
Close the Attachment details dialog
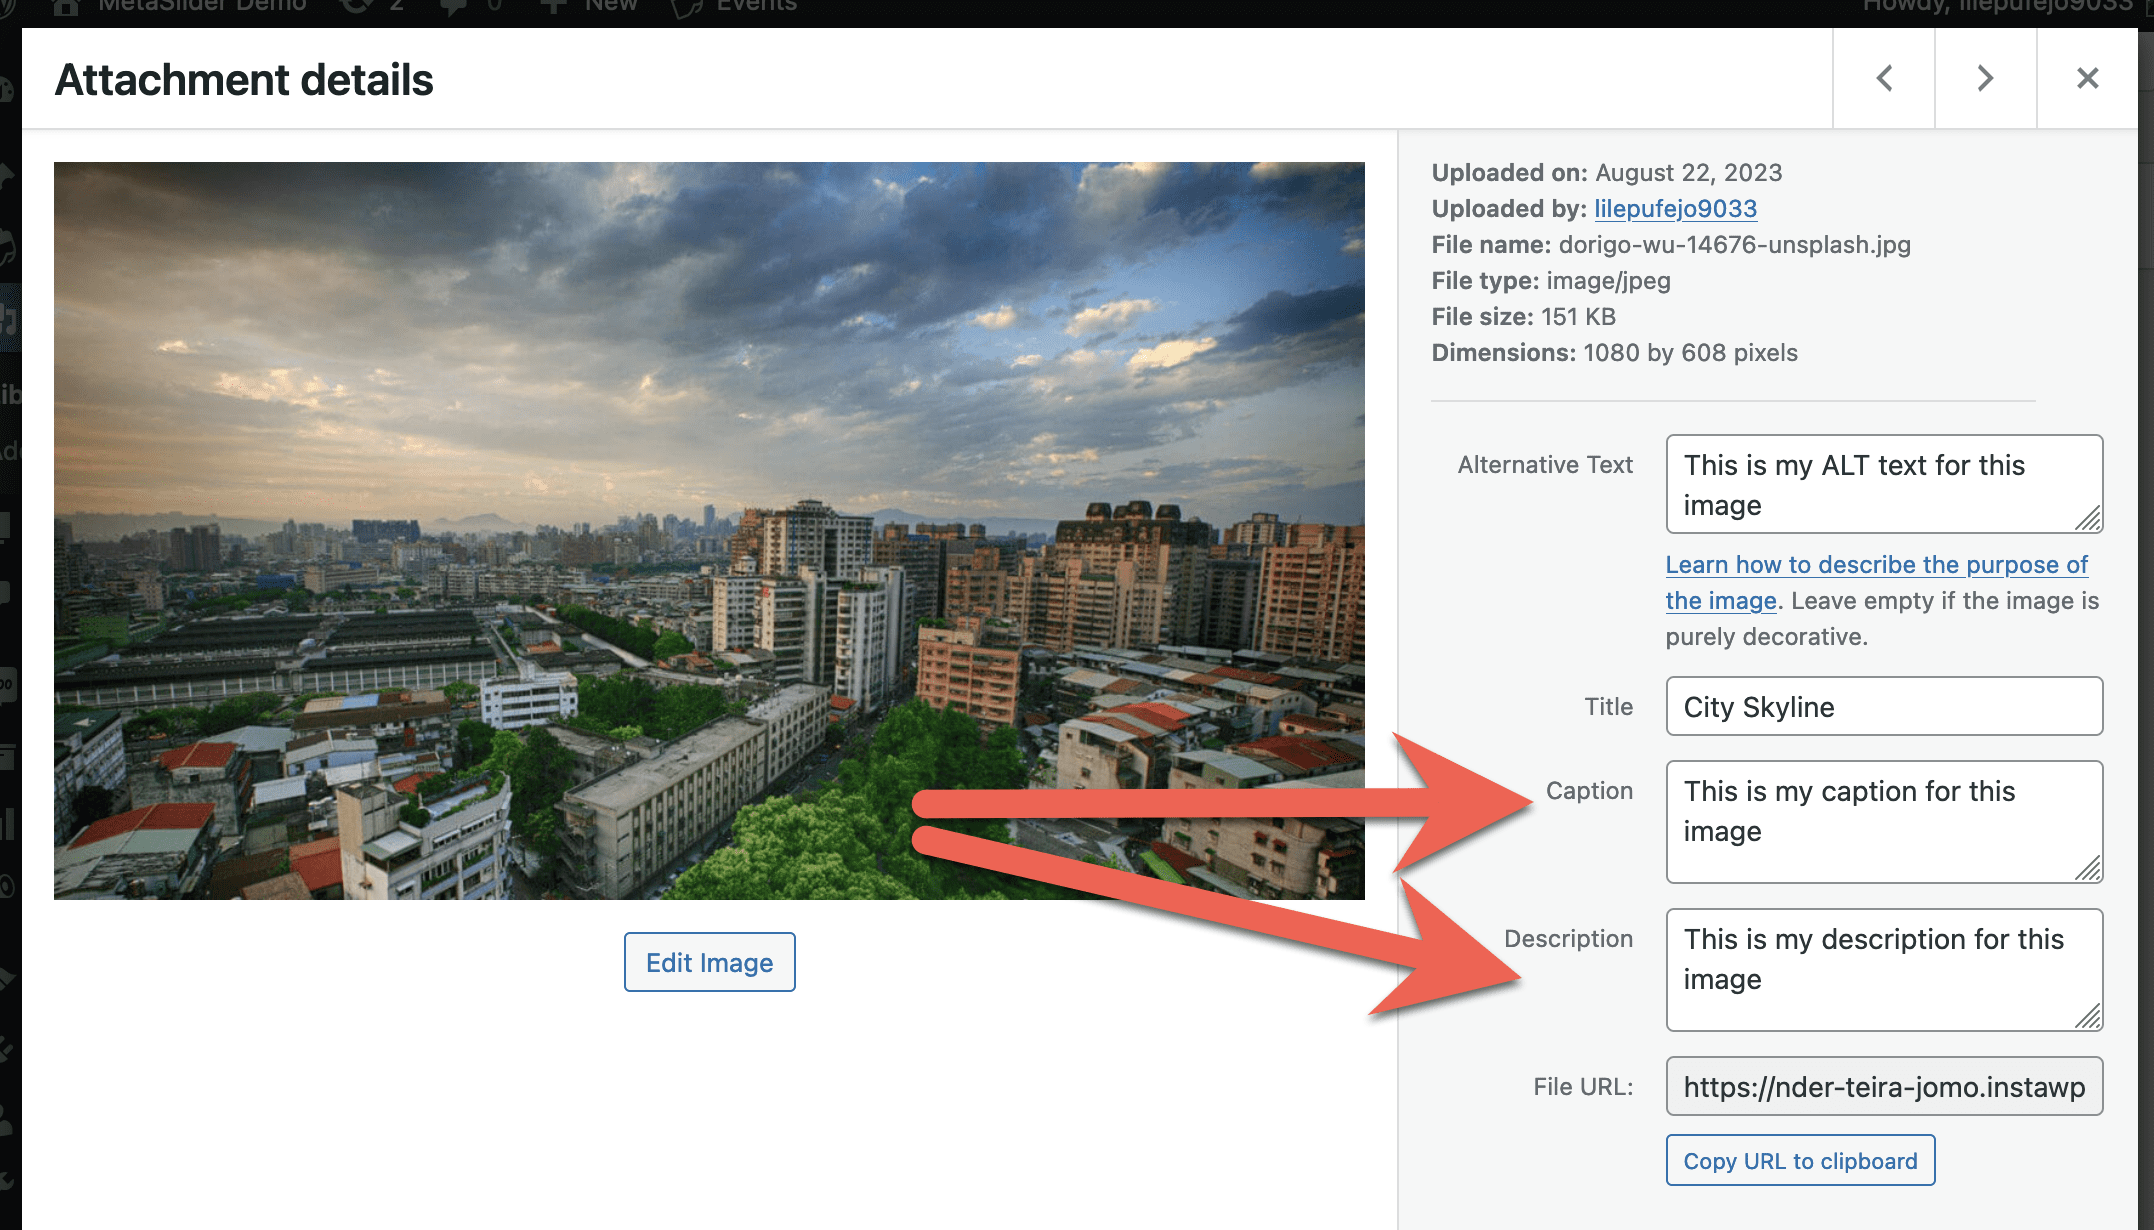click(2087, 78)
